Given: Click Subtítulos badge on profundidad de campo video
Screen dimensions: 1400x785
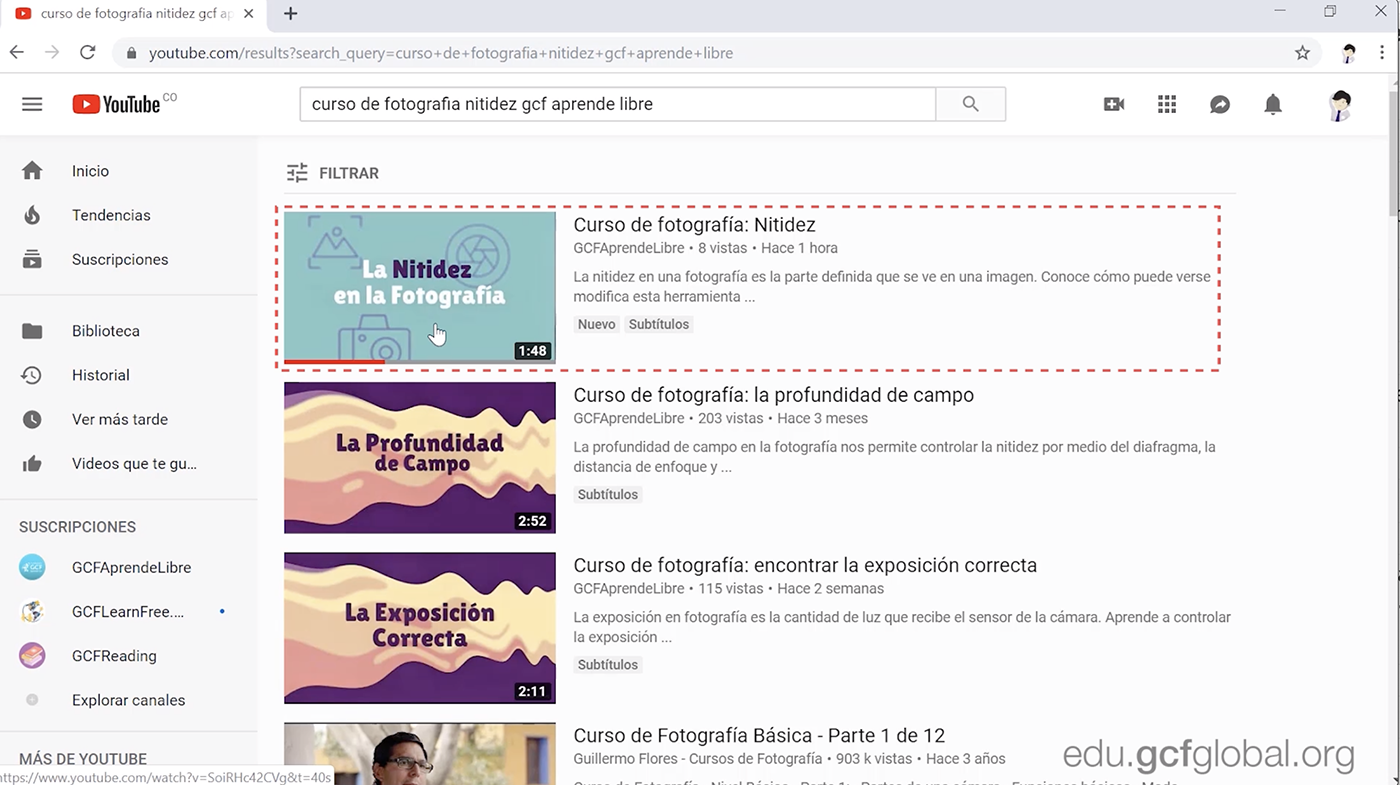Looking at the screenshot, I should 608,494.
